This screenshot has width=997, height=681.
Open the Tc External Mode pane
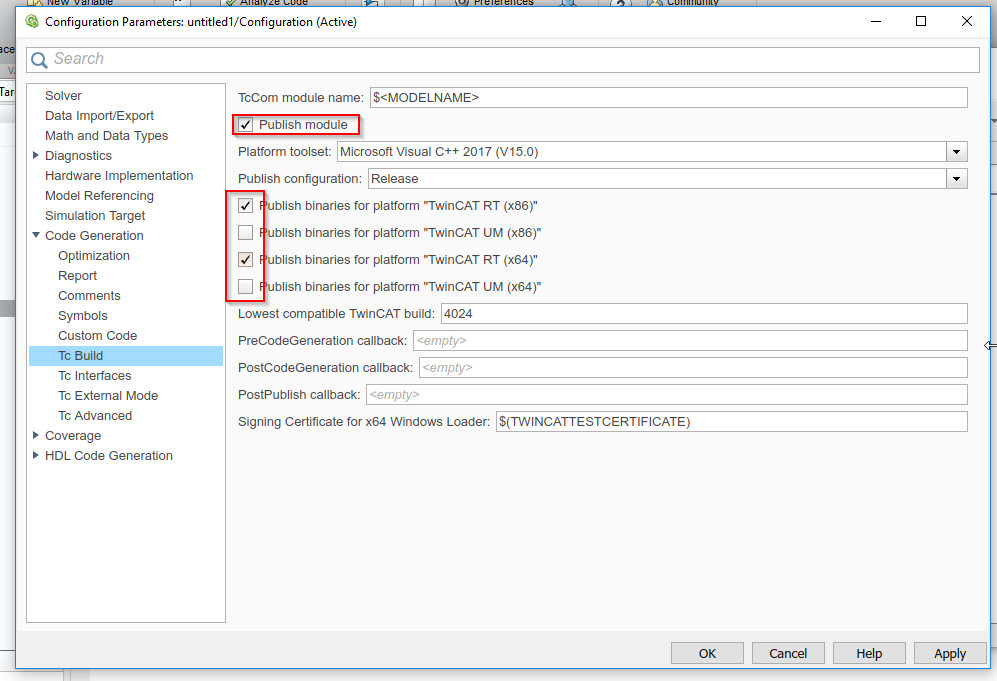click(x=108, y=396)
